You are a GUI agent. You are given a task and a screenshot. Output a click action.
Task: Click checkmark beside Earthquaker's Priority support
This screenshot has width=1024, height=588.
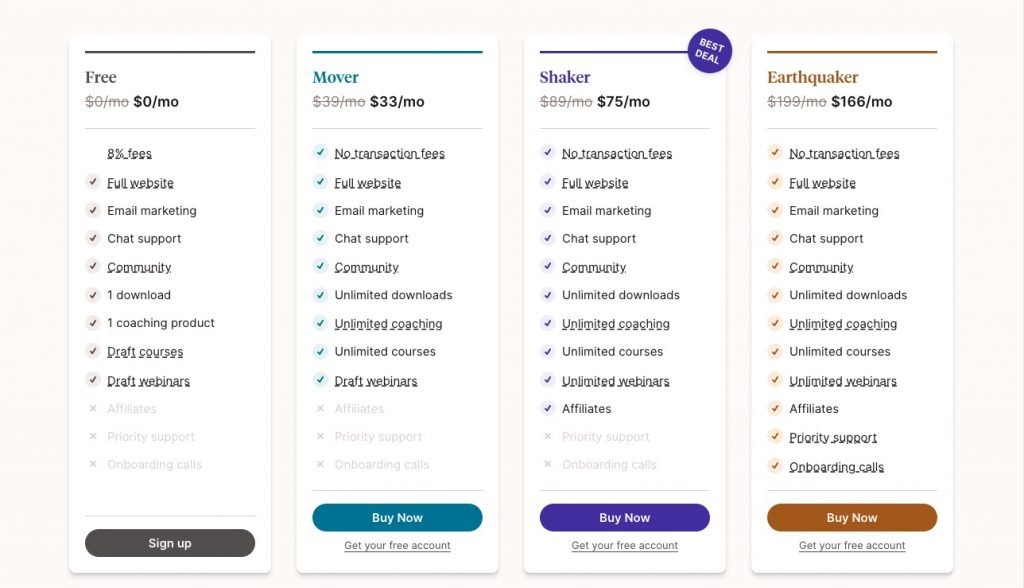click(775, 436)
